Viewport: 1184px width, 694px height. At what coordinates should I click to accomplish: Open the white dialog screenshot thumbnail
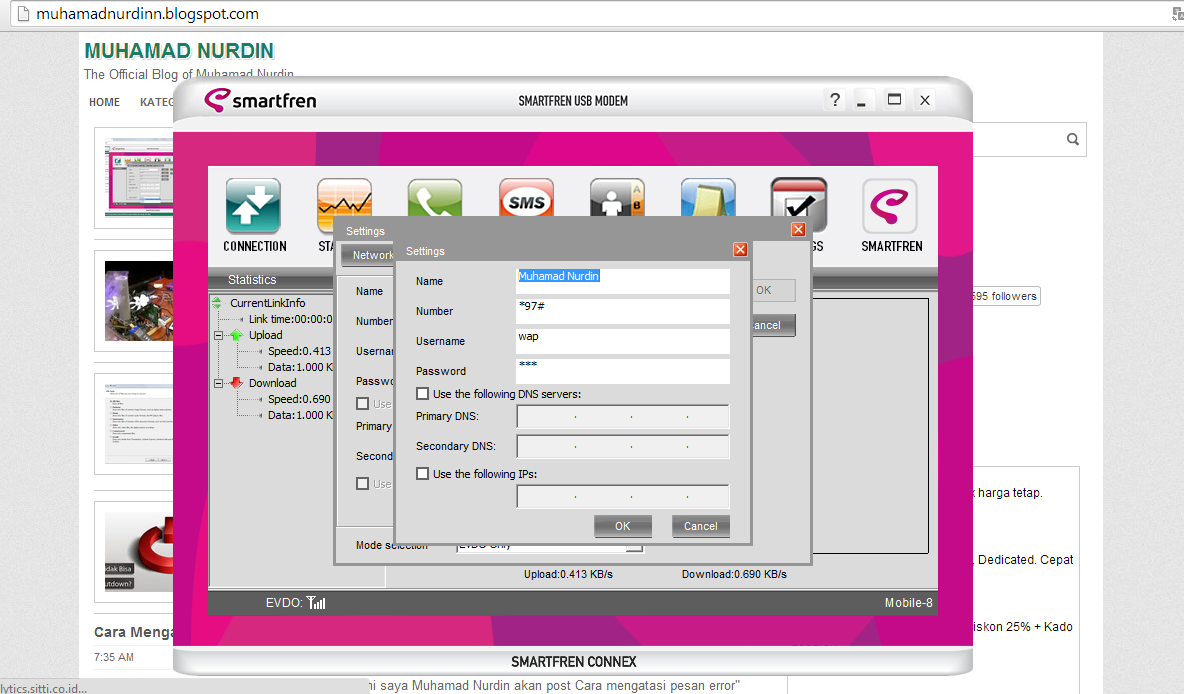point(139,424)
